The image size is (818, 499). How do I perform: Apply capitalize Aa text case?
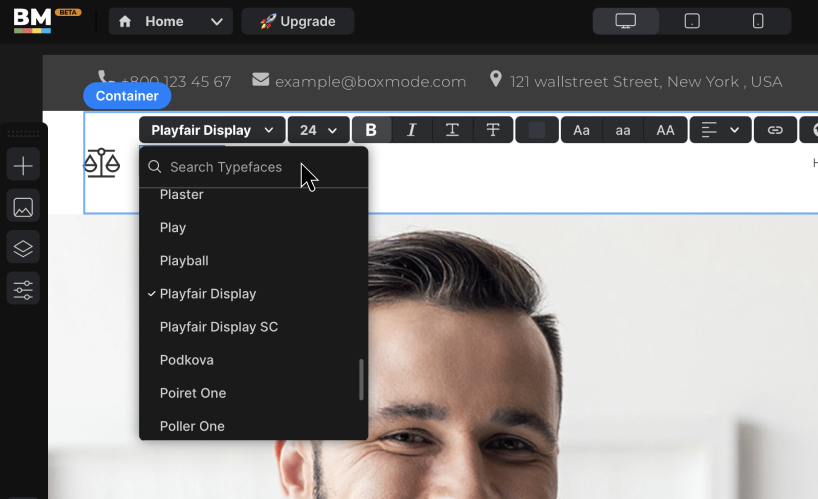[x=582, y=130]
